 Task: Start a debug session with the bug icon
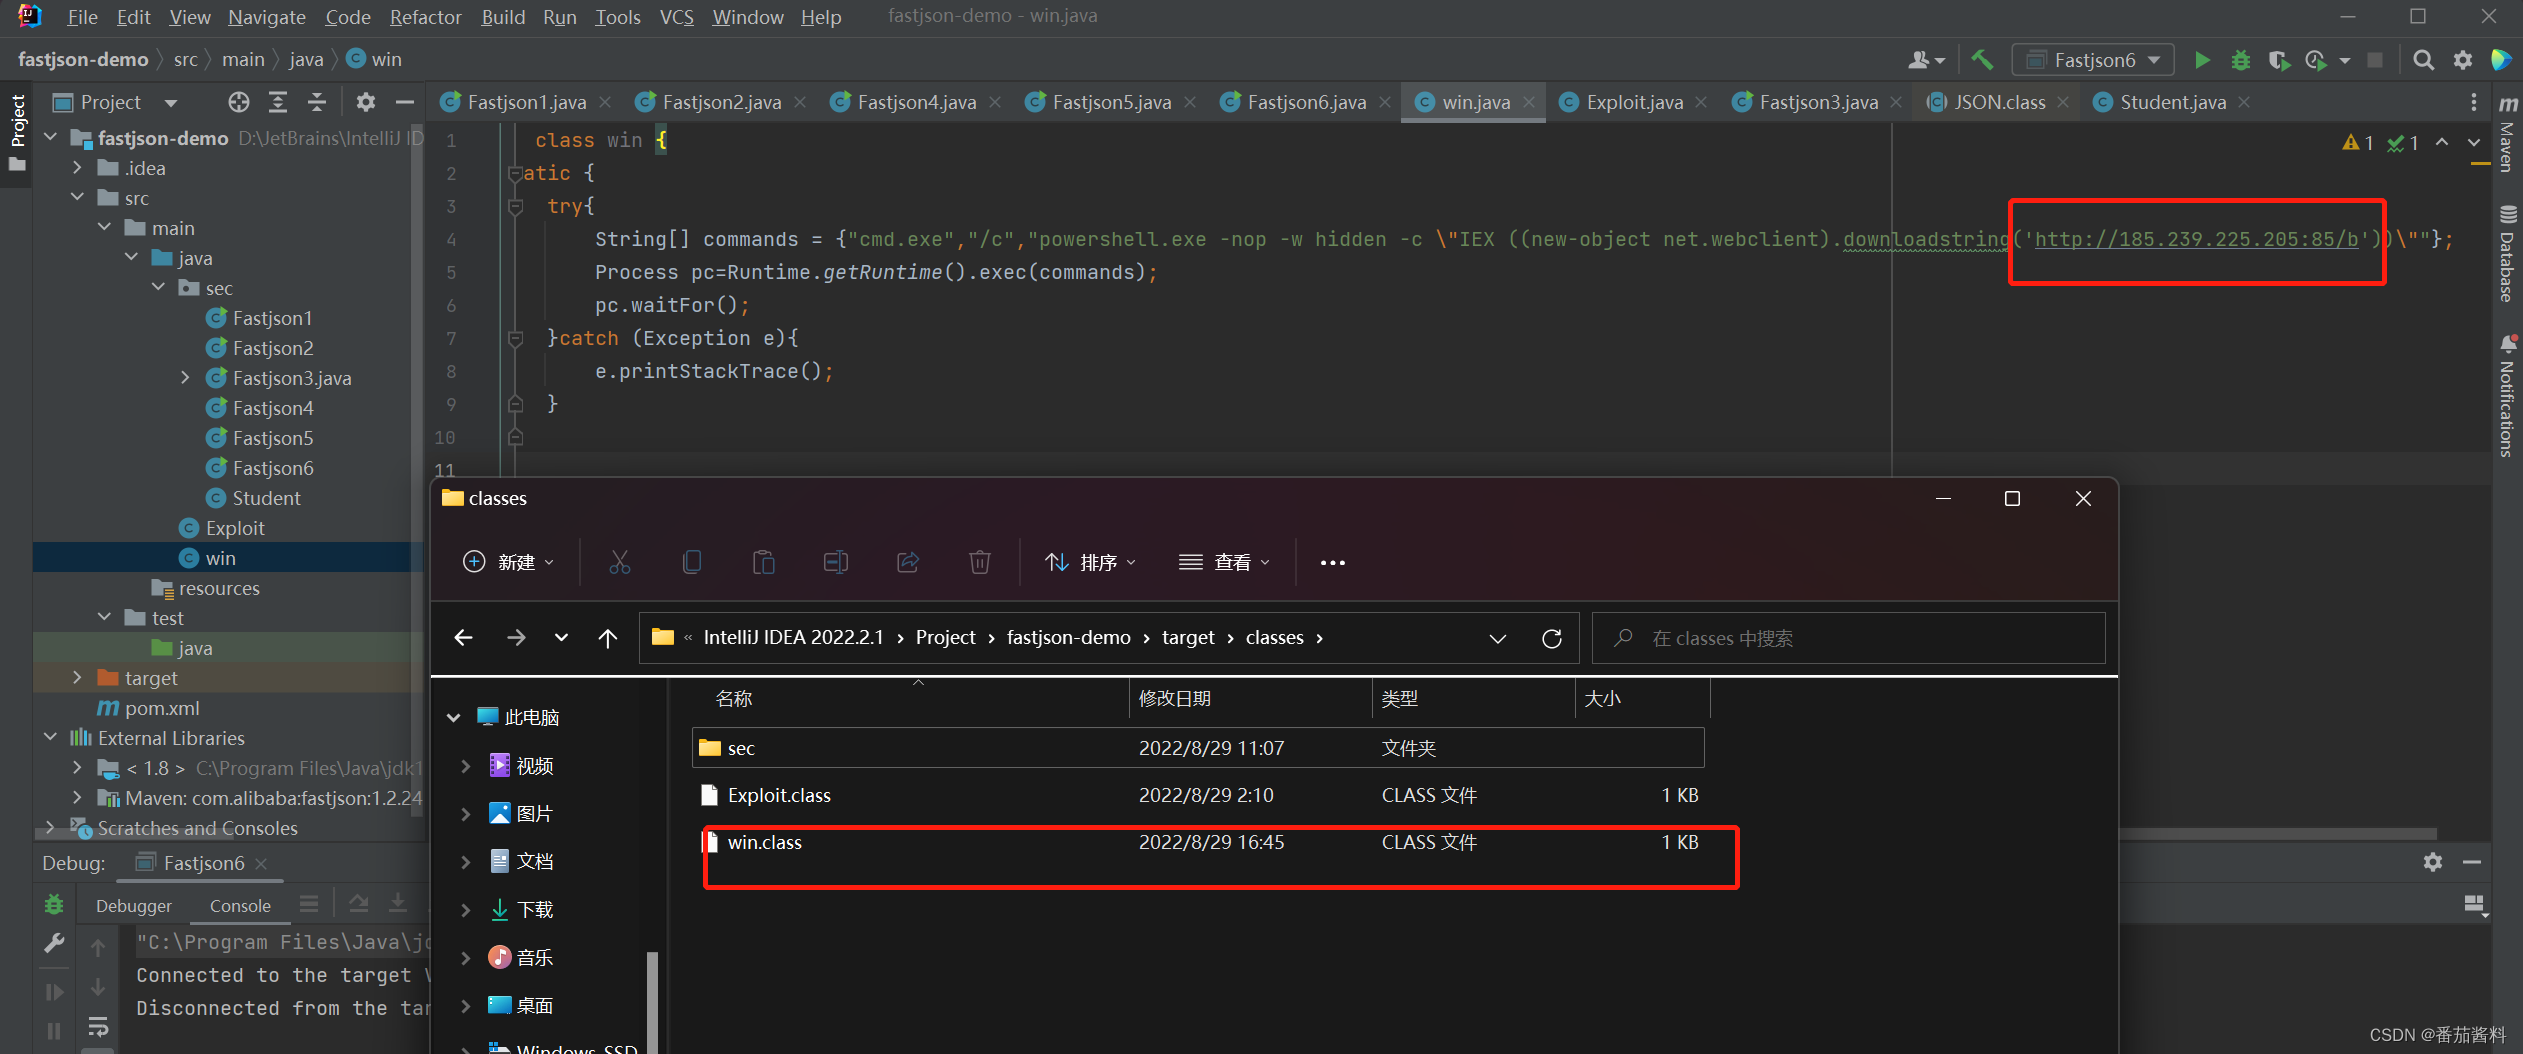point(2241,60)
